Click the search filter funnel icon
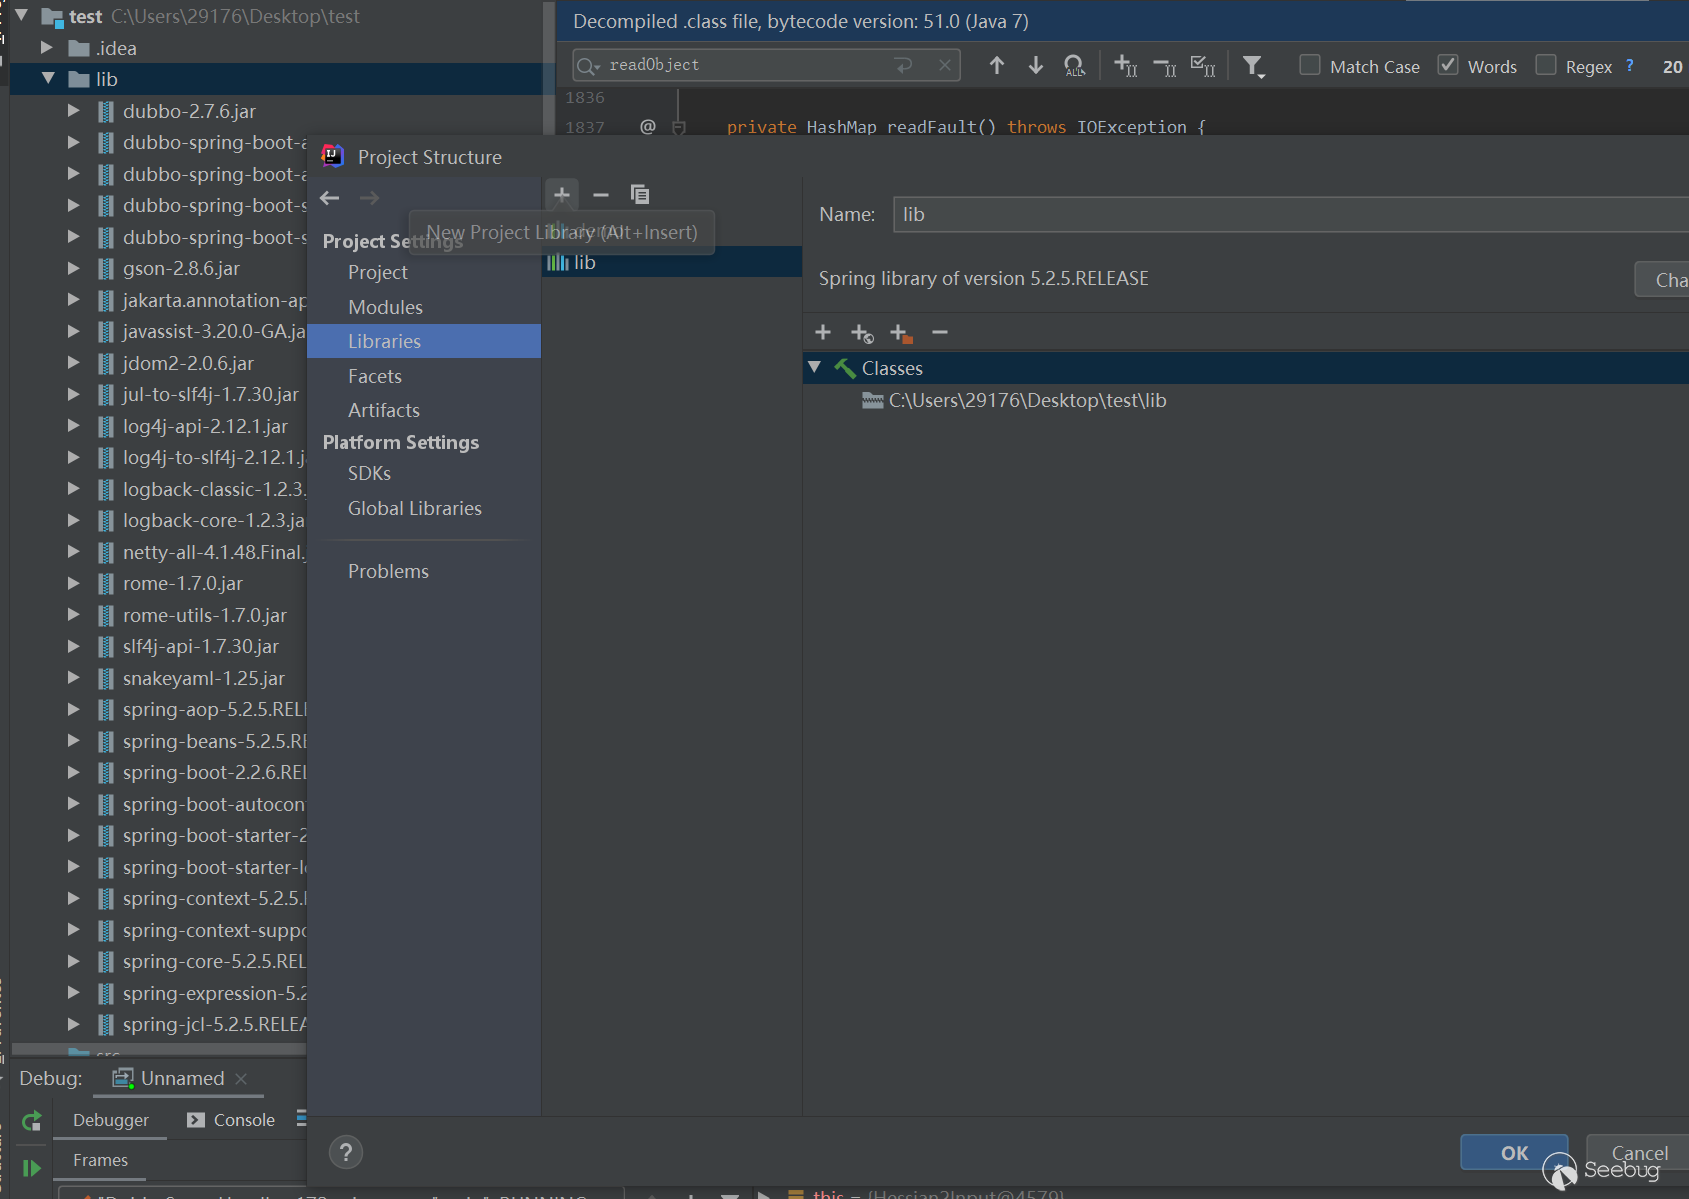Screen dimensions: 1689x1199 coord(1252,67)
